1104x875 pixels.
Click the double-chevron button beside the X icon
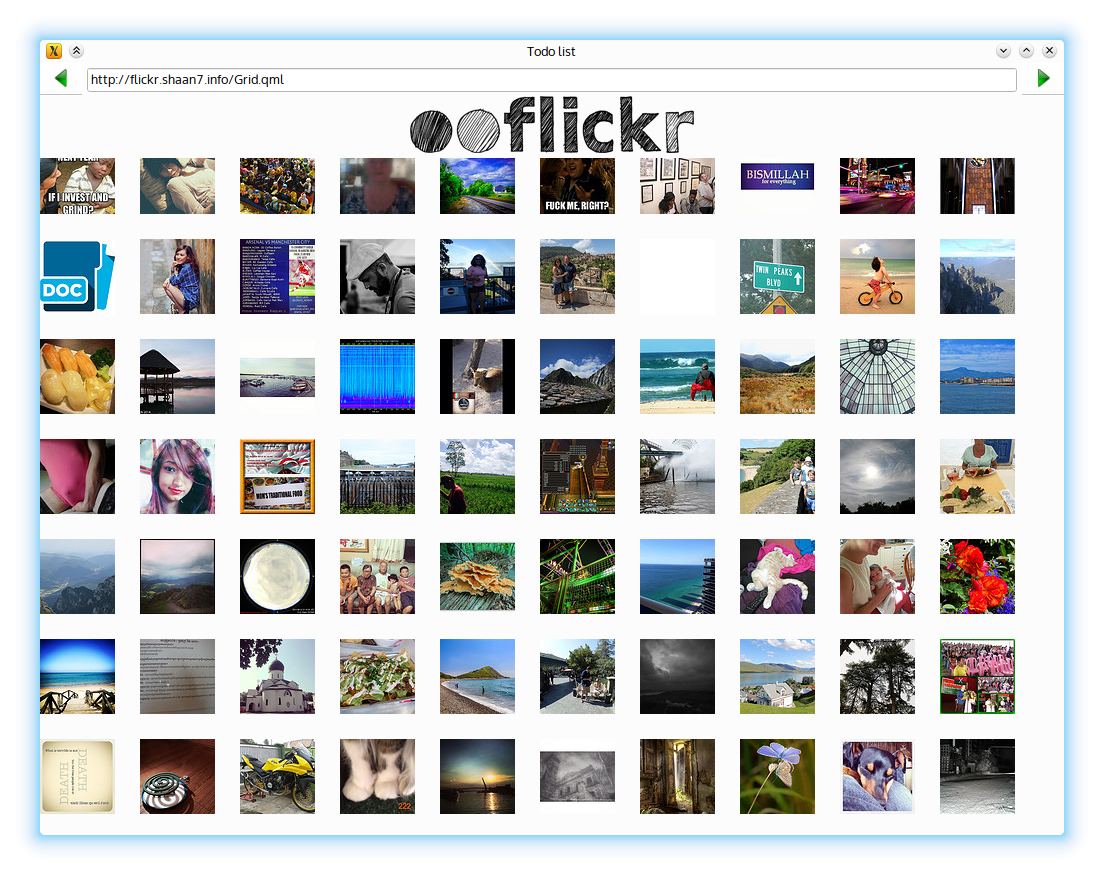(77, 51)
